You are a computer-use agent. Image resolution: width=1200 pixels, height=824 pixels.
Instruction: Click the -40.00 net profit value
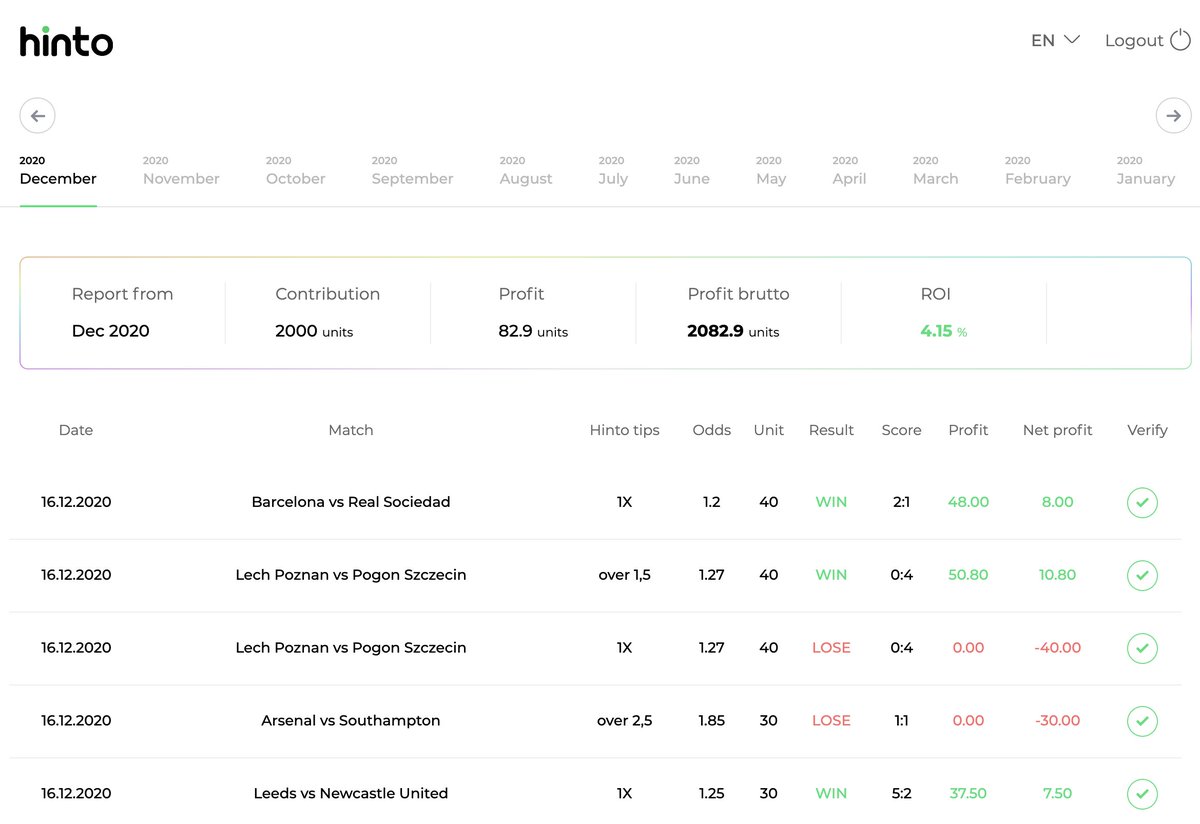pyautogui.click(x=1058, y=648)
